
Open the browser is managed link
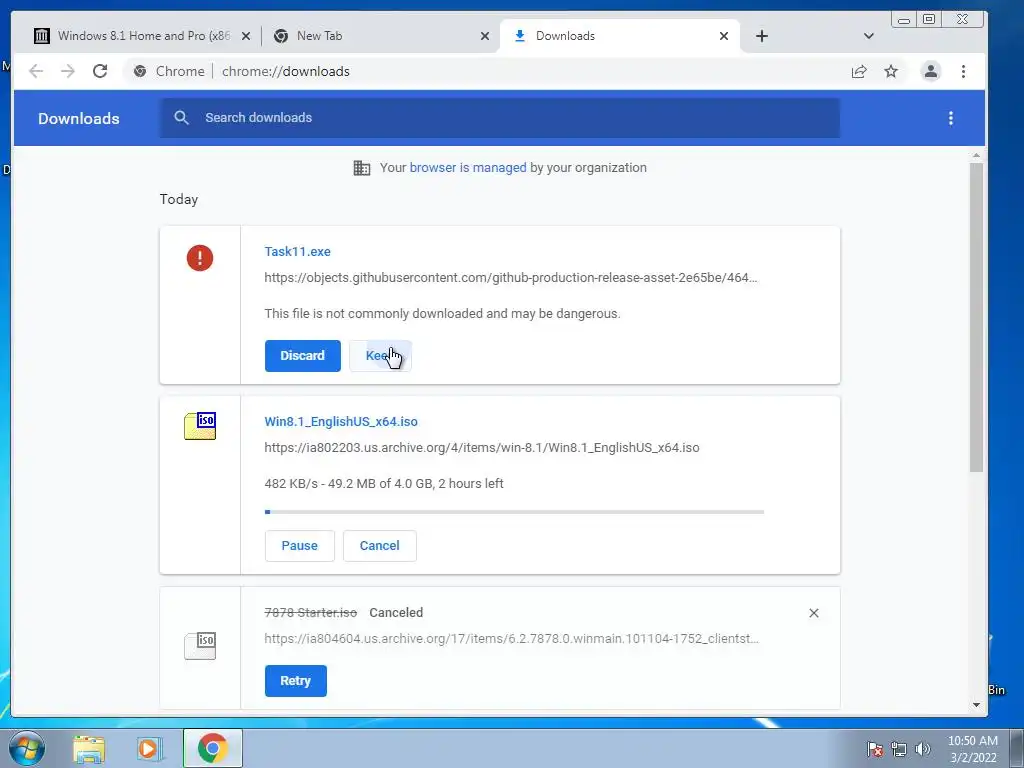pos(468,168)
